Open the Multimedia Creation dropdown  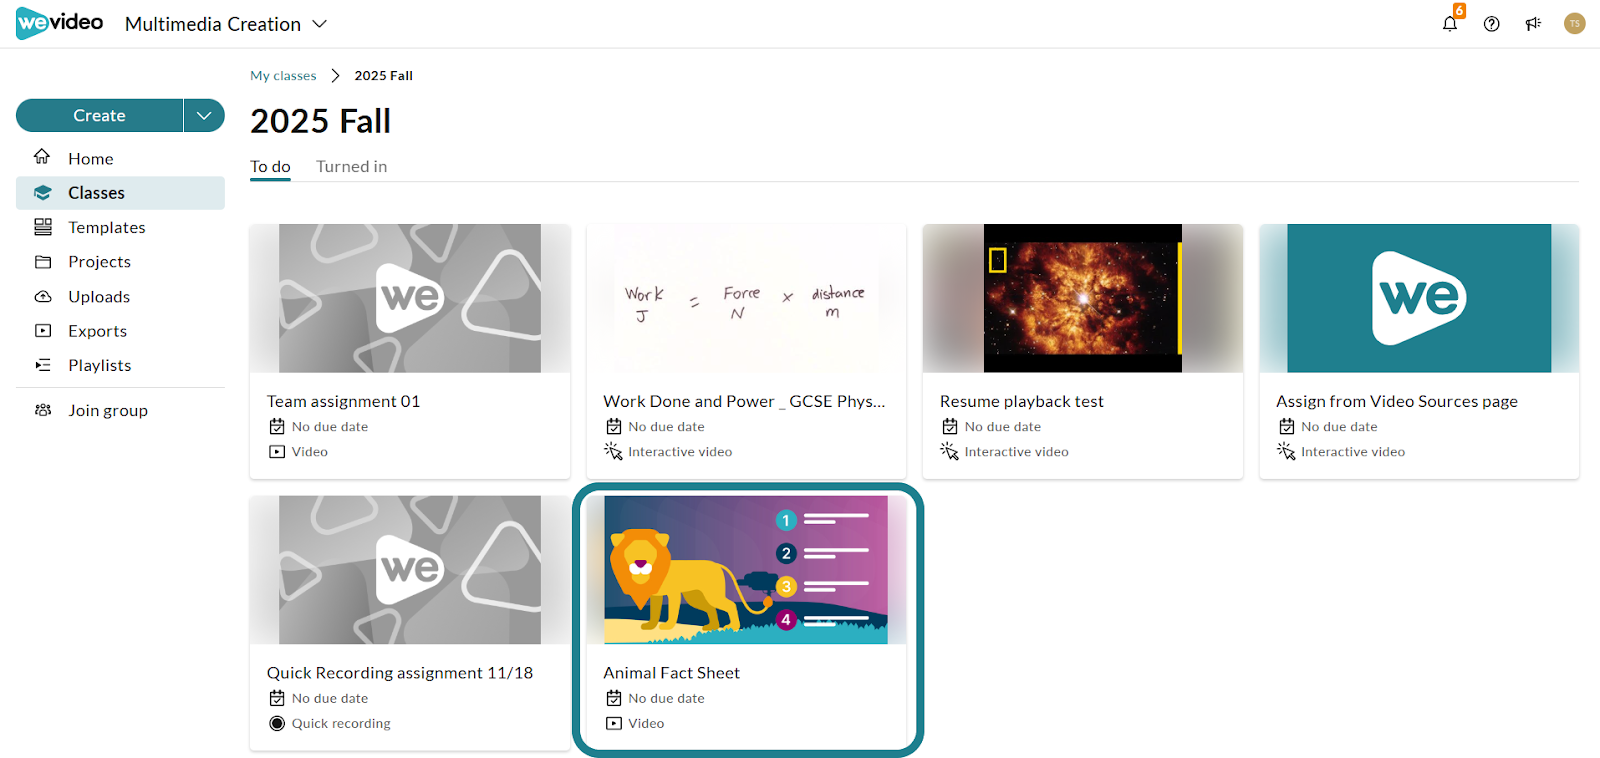click(226, 24)
